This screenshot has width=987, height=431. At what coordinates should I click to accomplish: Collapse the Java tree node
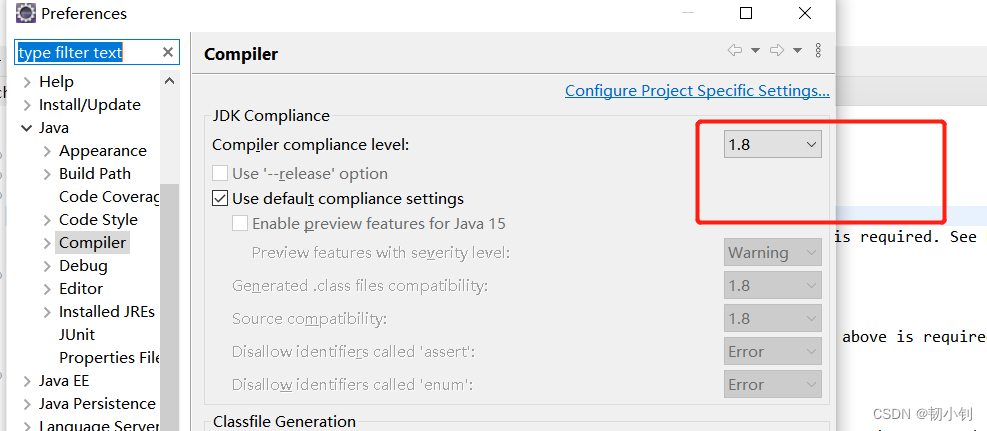(x=26, y=128)
